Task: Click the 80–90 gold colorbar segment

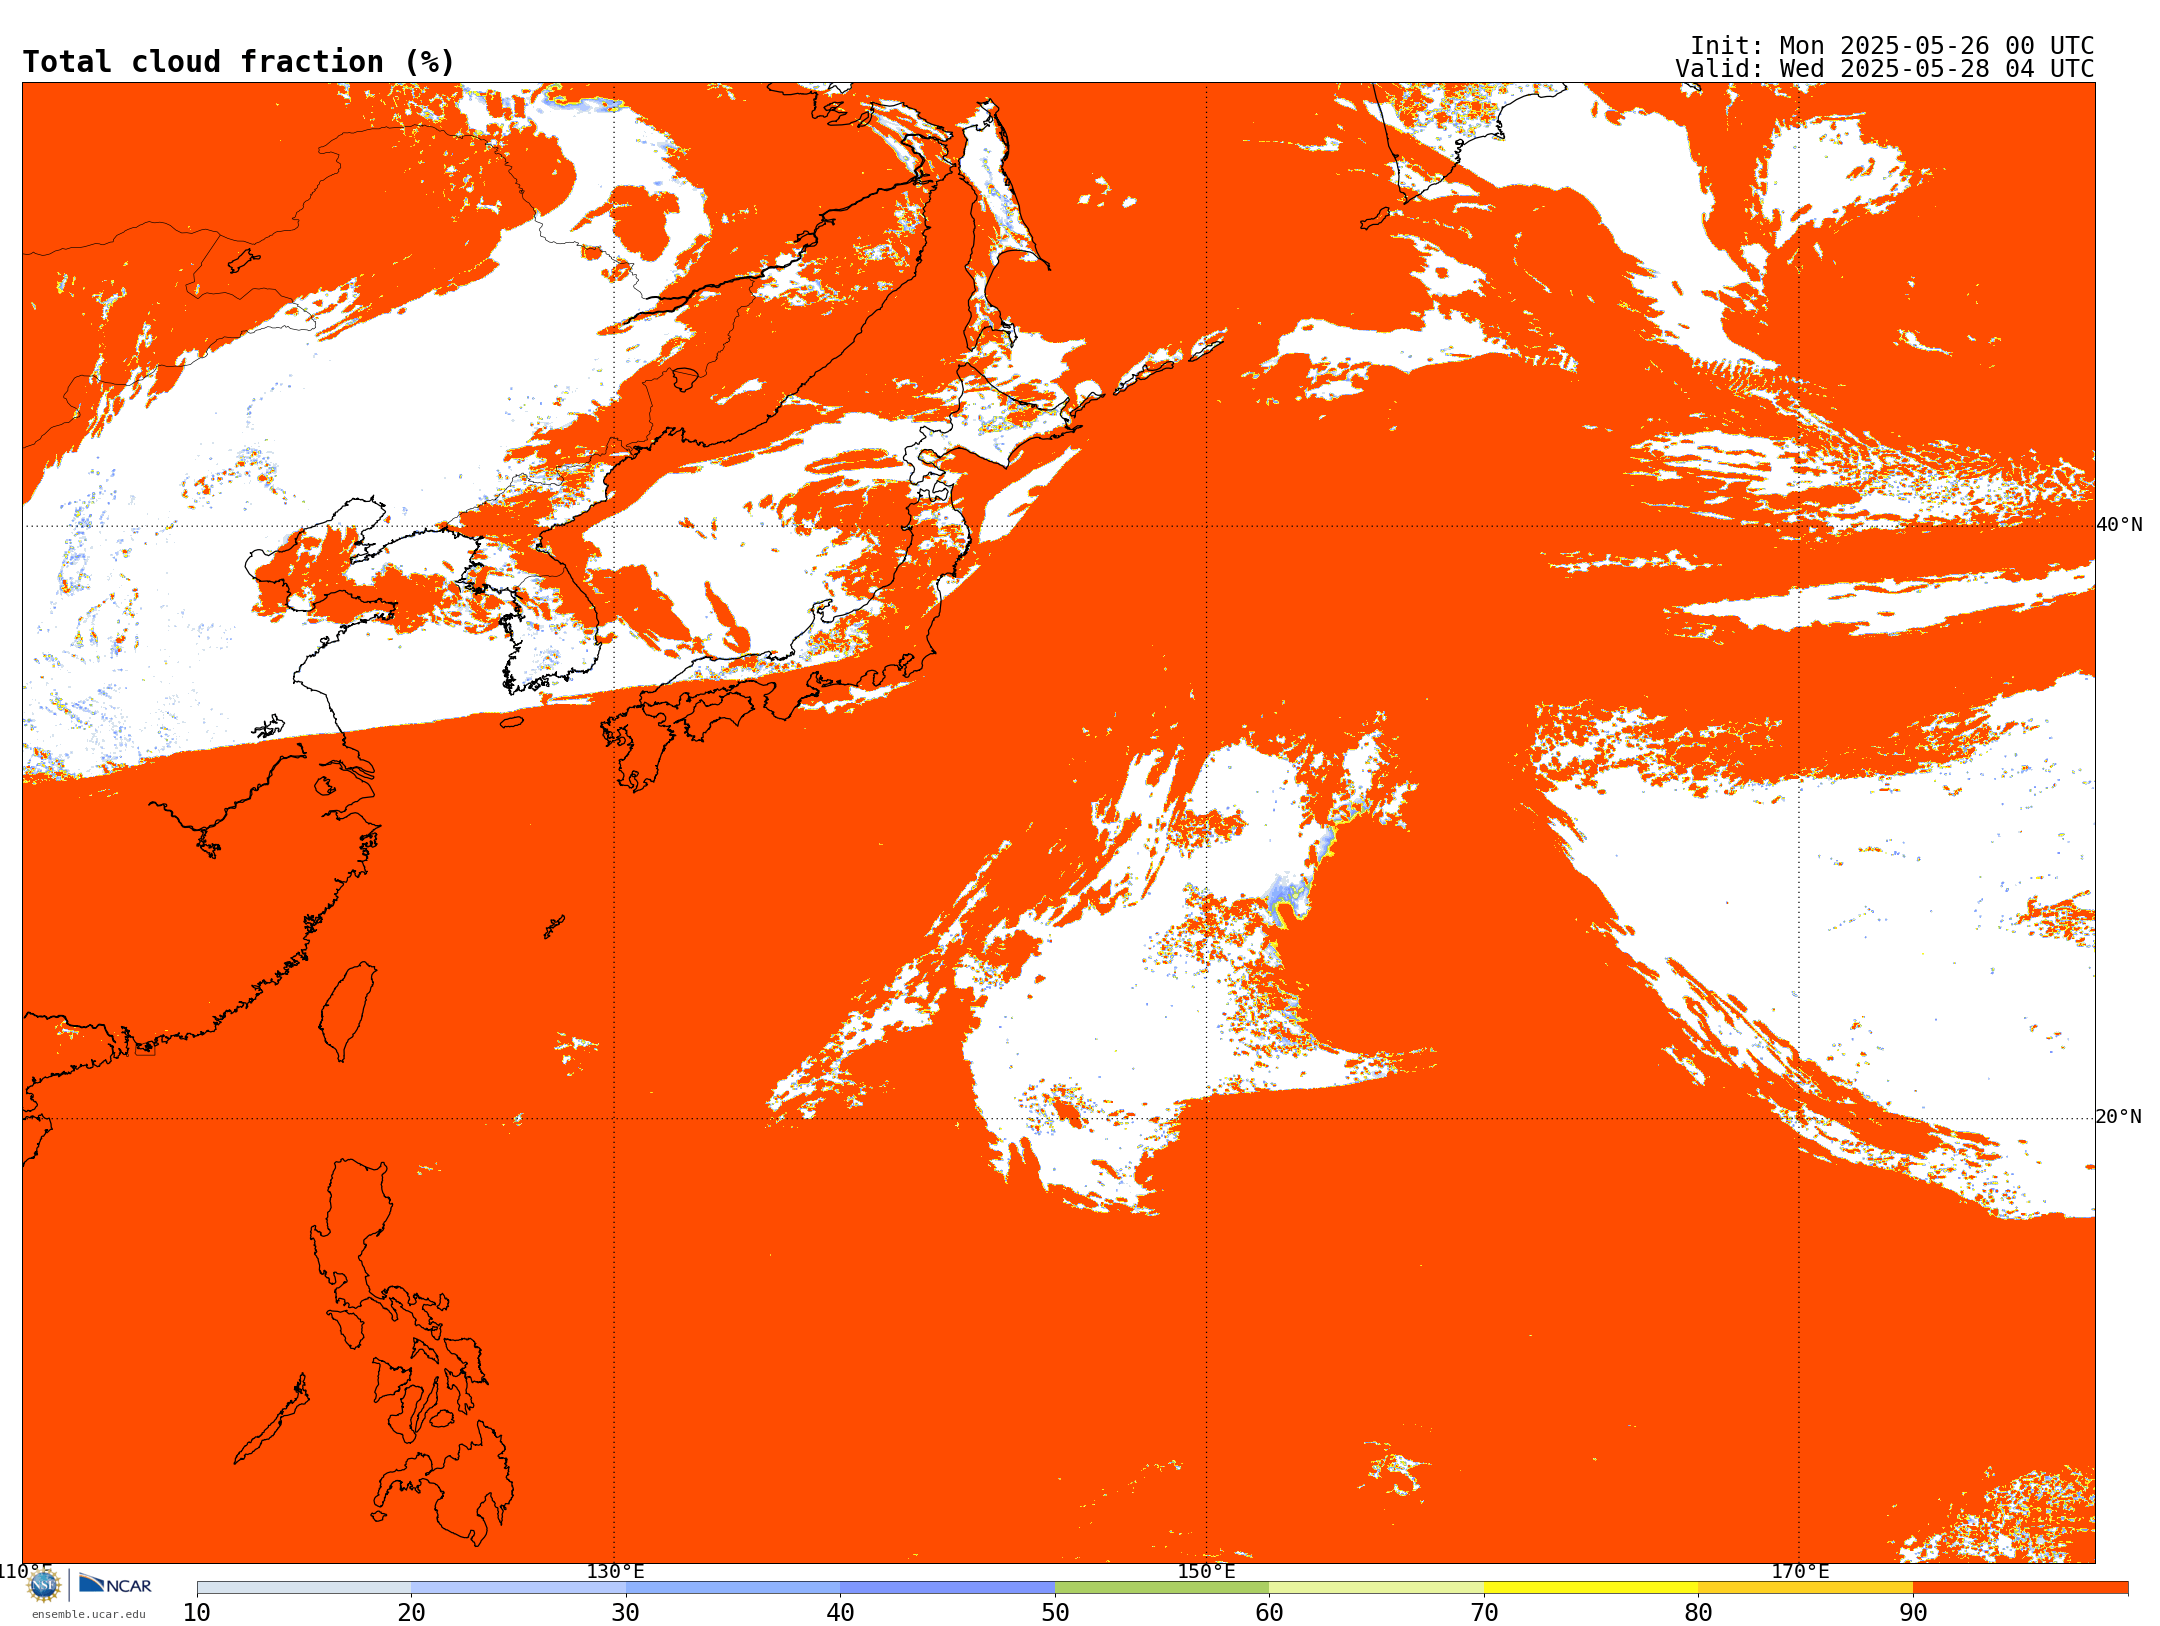Action: [1805, 1588]
